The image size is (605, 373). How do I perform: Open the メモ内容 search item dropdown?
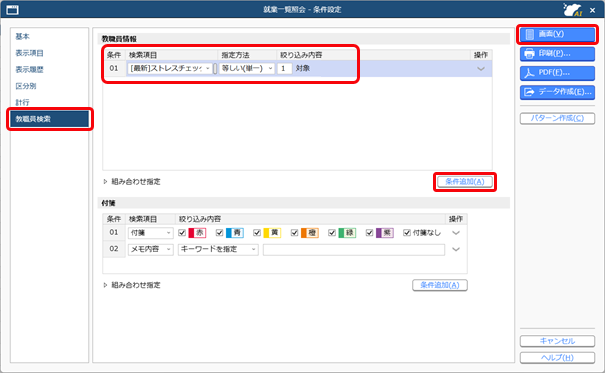[169, 250]
